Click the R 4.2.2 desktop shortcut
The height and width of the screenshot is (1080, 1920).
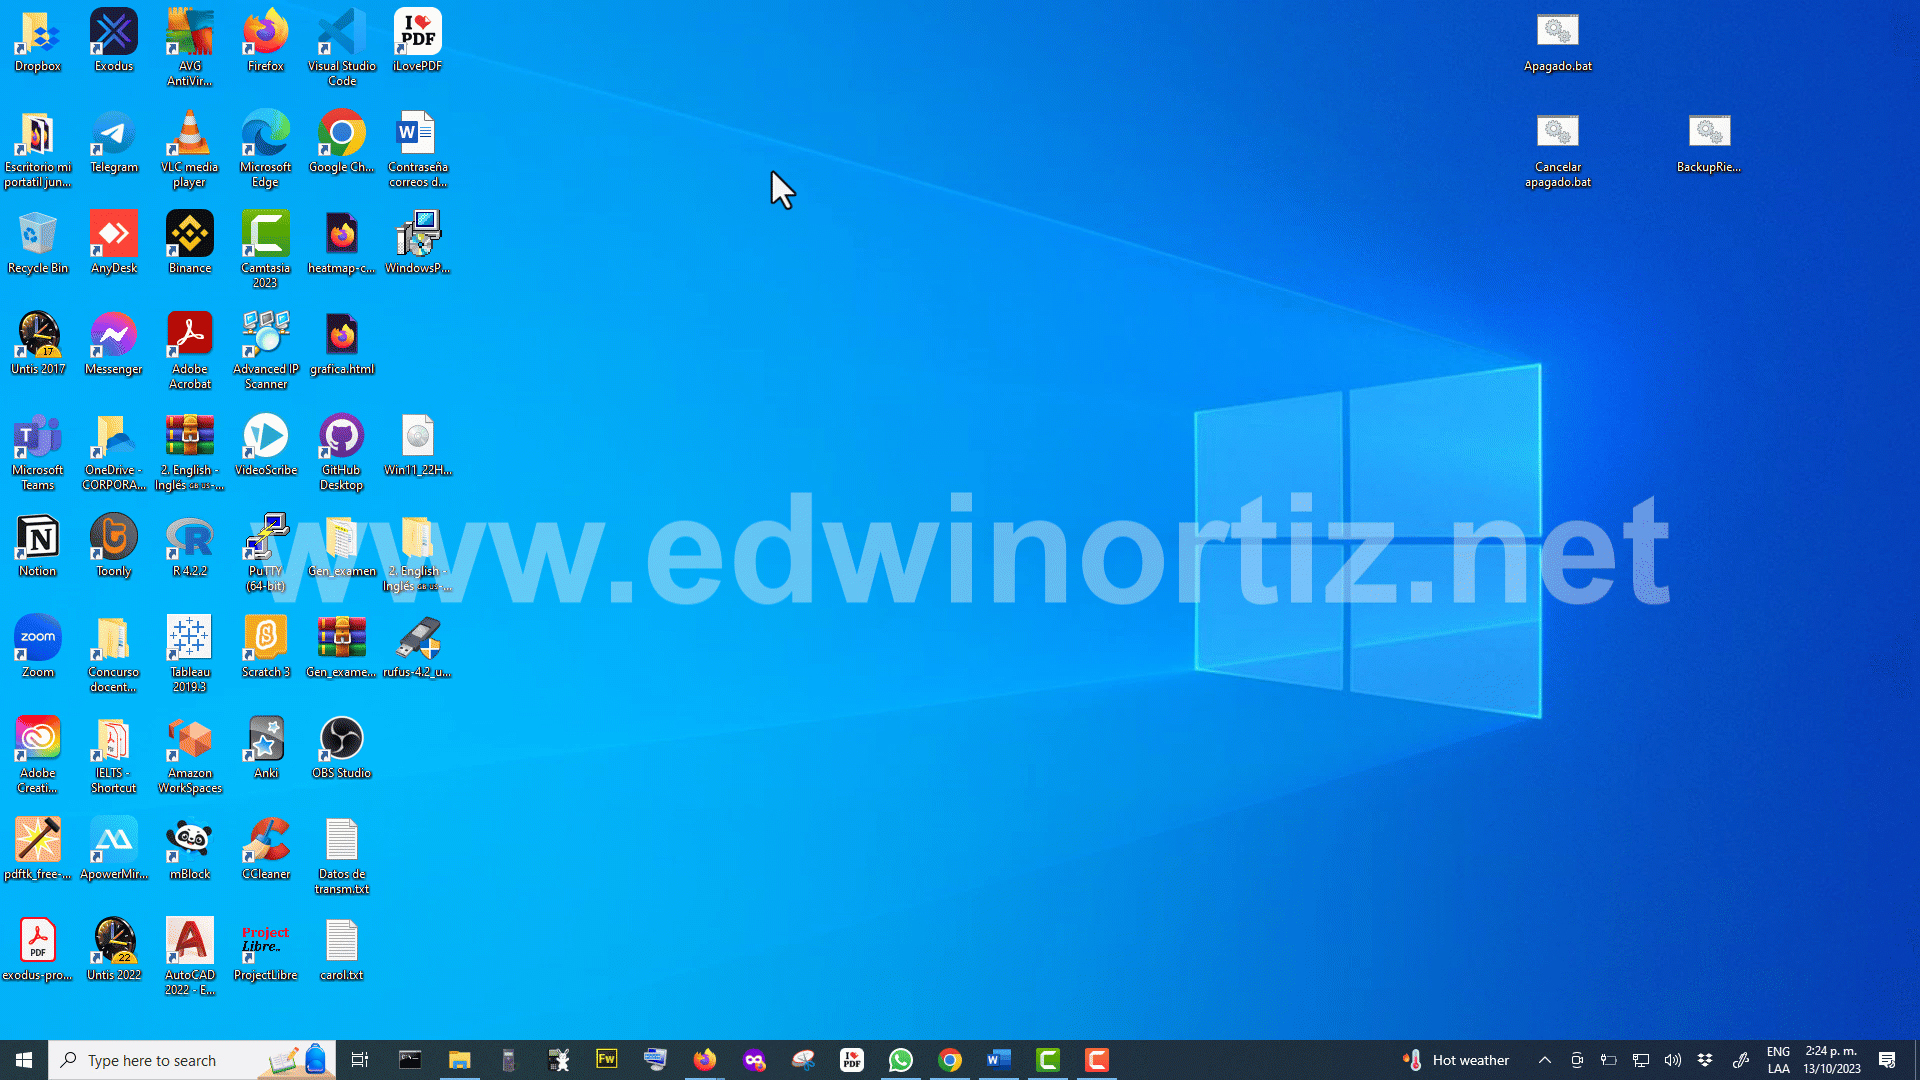coord(190,547)
